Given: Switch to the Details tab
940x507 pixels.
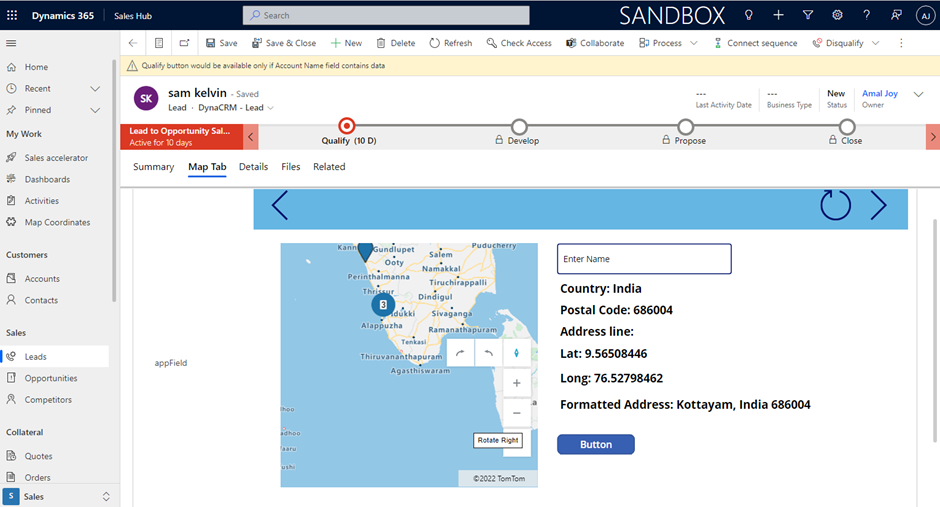Looking at the screenshot, I should pyautogui.click(x=253, y=167).
